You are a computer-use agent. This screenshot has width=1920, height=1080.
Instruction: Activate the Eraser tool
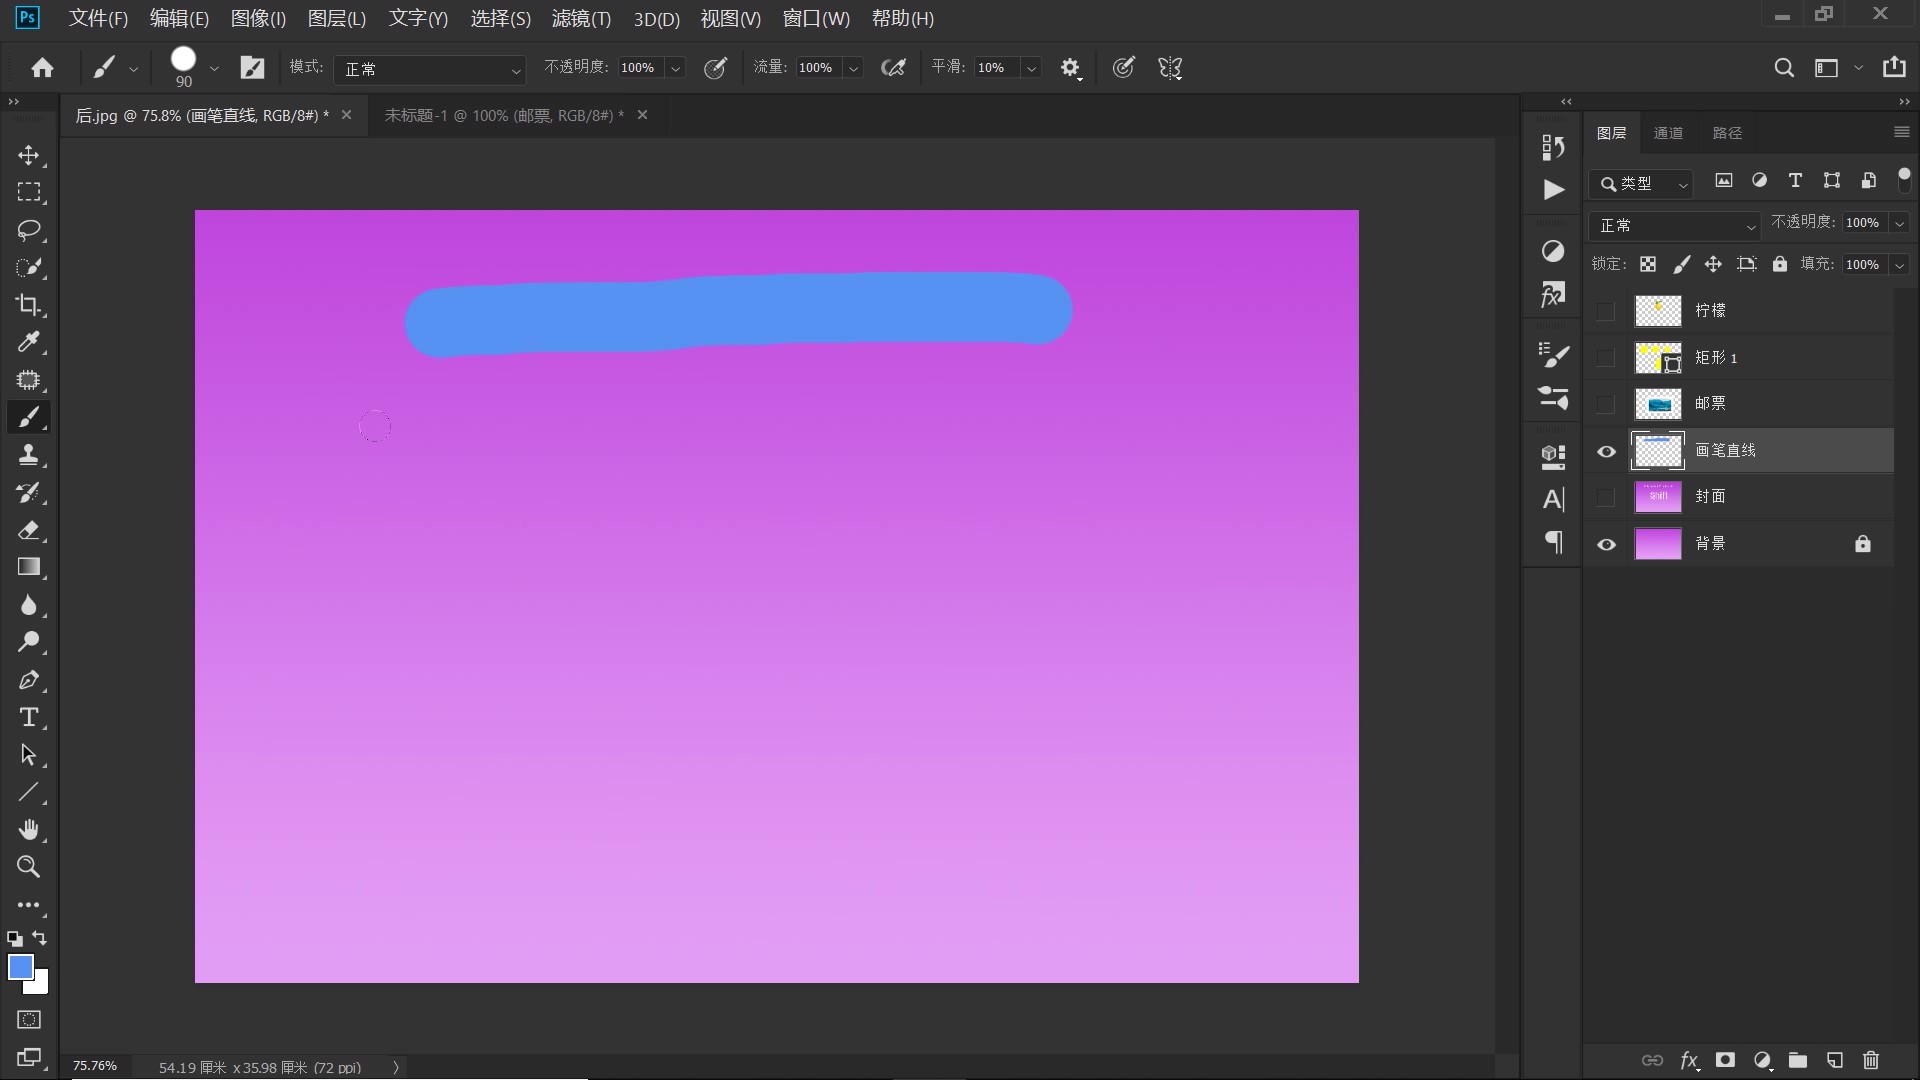click(x=28, y=530)
